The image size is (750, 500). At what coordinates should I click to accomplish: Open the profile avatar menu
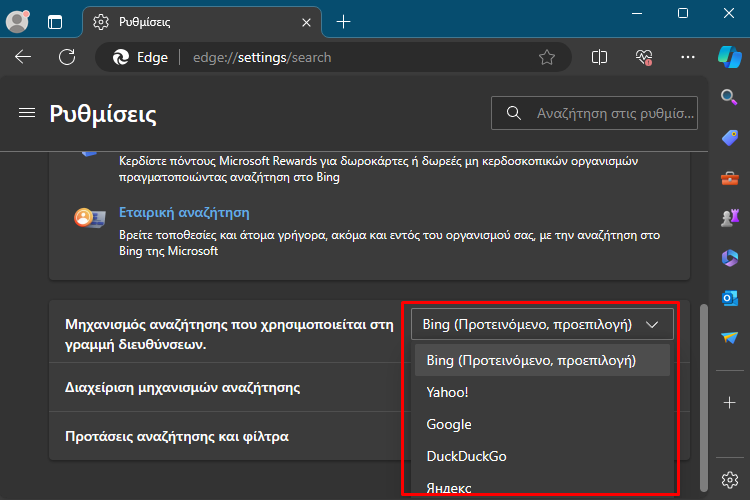point(17,22)
